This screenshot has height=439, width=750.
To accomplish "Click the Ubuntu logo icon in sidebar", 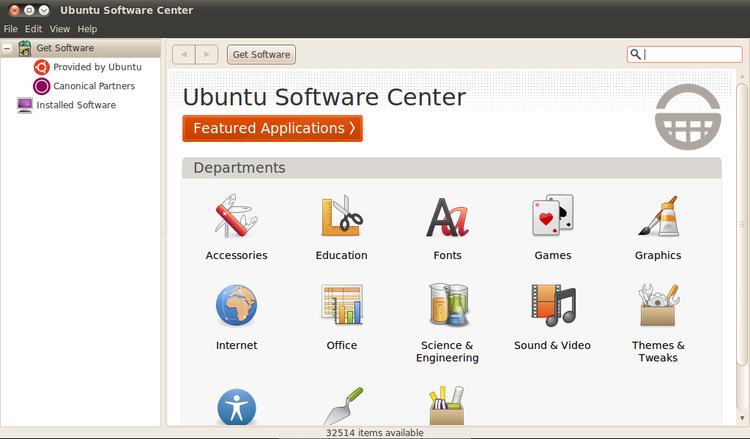I will click(42, 67).
